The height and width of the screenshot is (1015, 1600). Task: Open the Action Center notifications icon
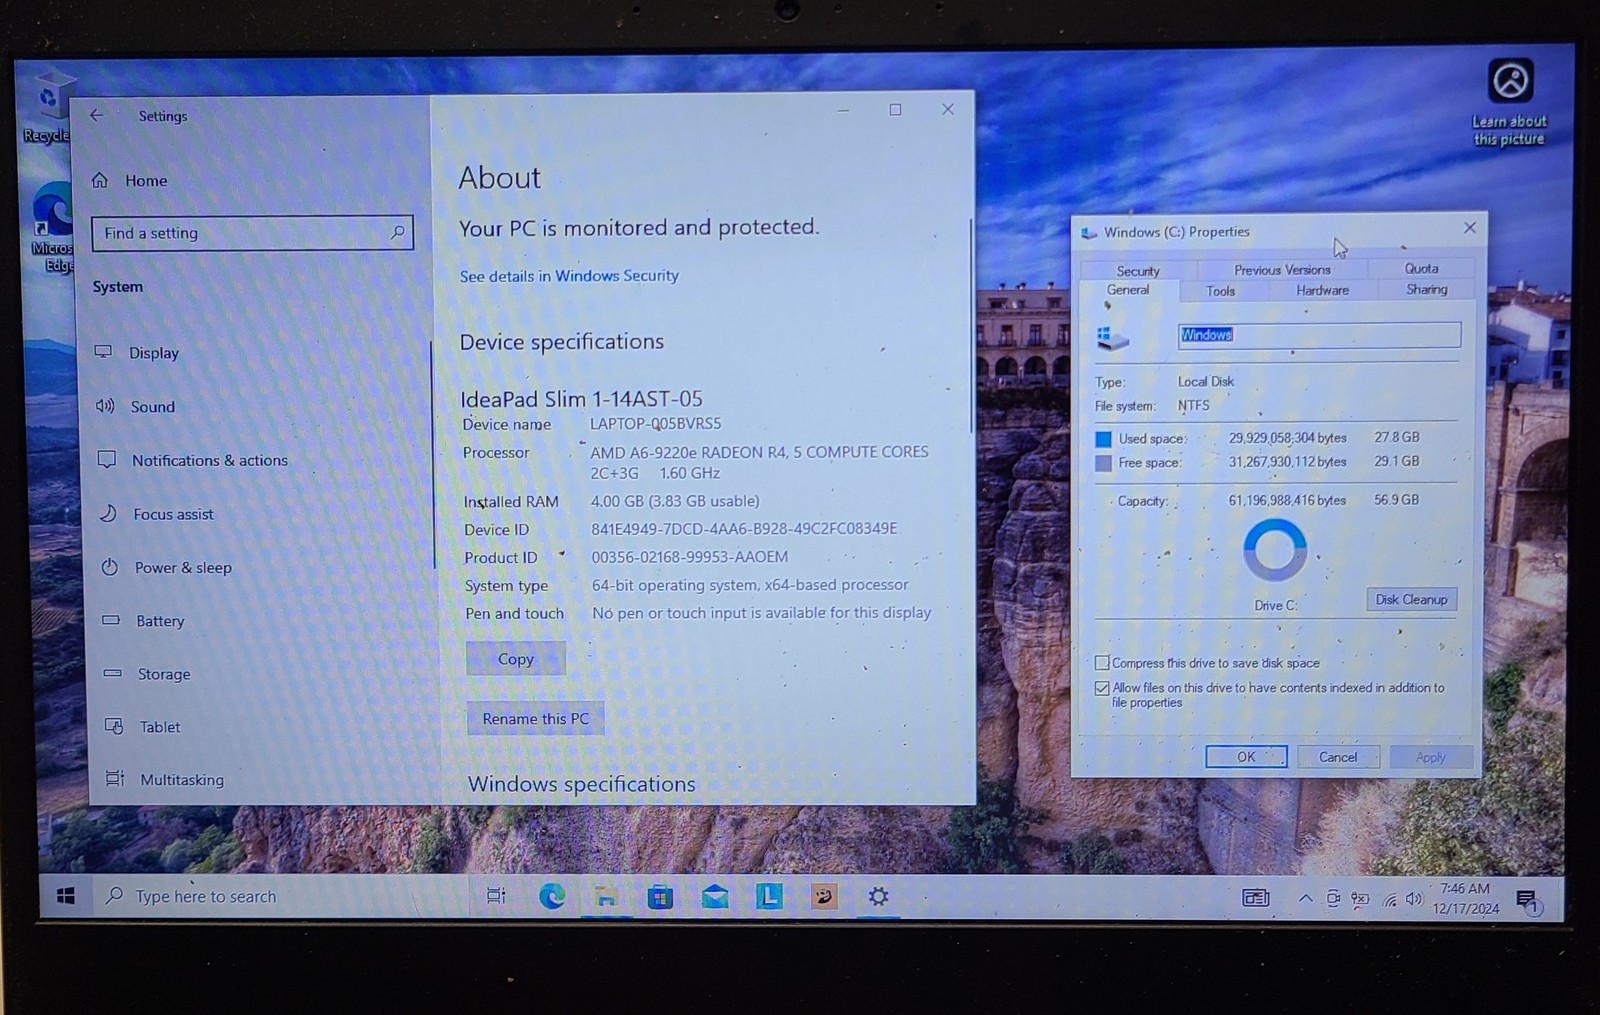(1528, 901)
